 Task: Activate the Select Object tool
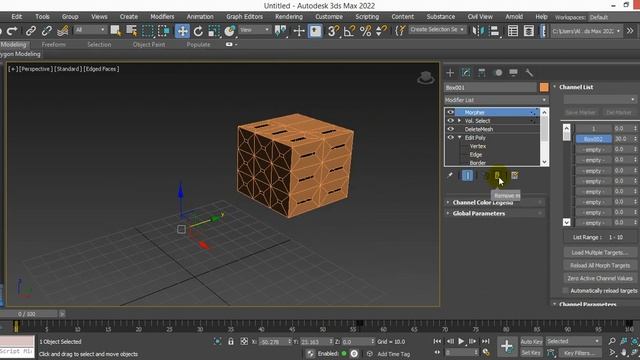(116, 31)
